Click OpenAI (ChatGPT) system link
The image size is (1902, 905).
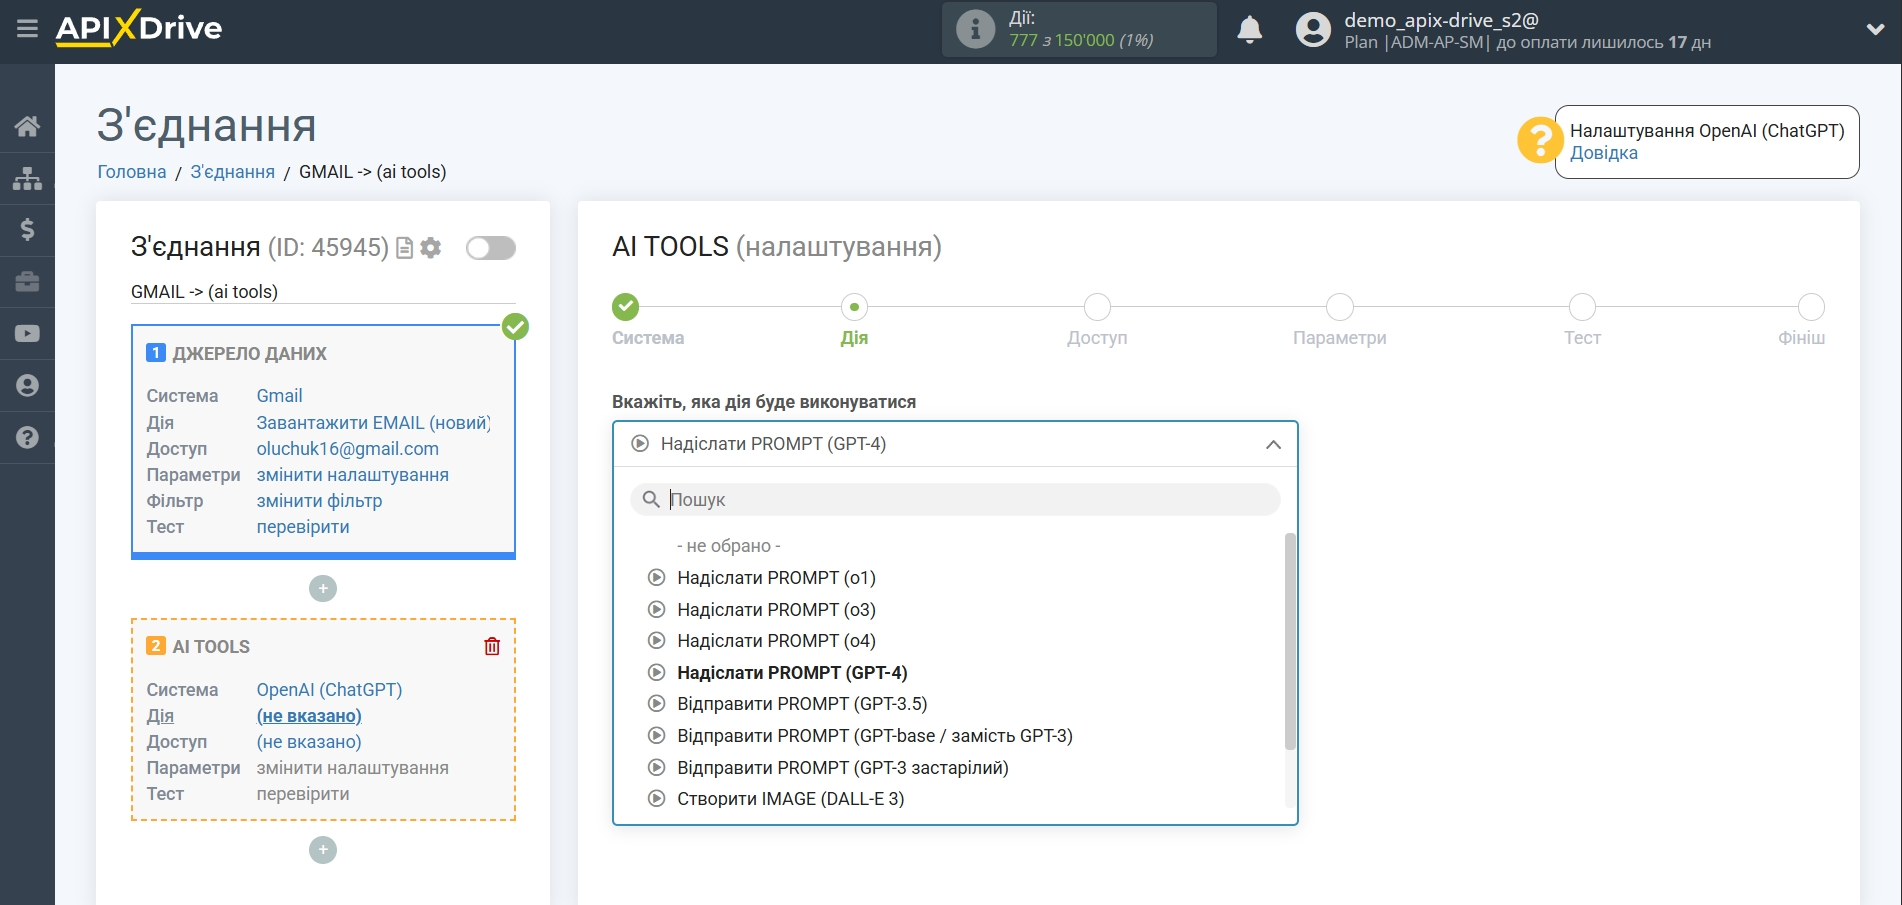tap(329, 690)
